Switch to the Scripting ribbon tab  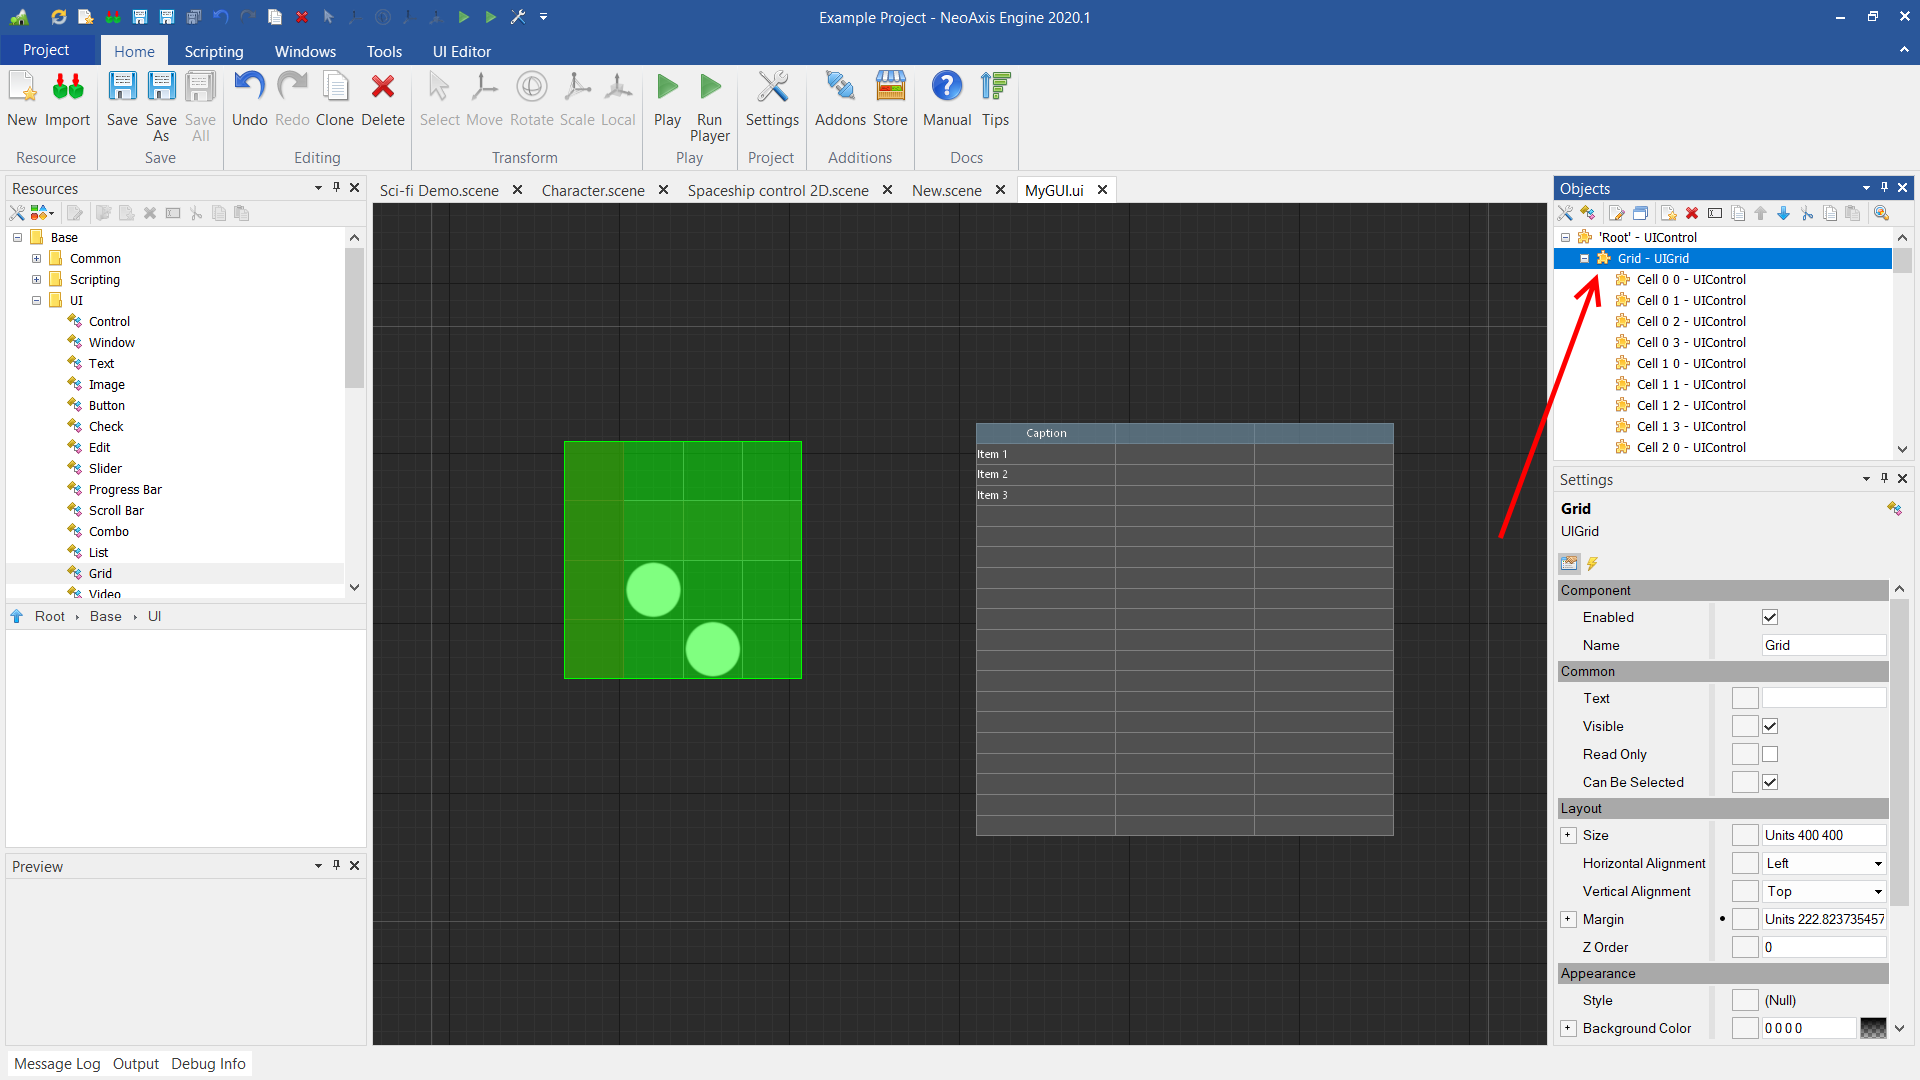coord(213,51)
